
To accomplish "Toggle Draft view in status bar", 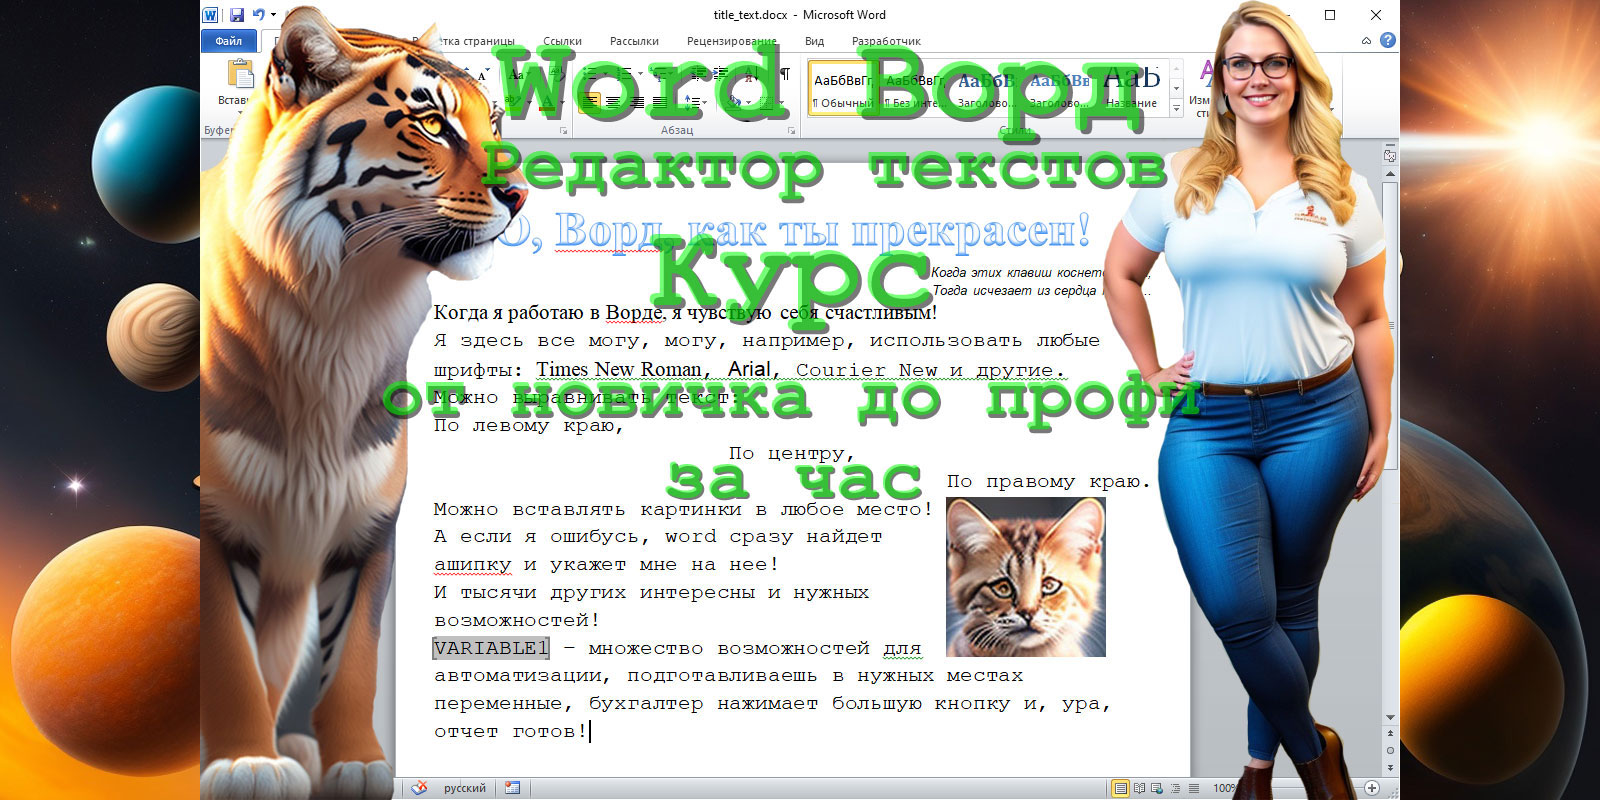I will coord(1193,788).
